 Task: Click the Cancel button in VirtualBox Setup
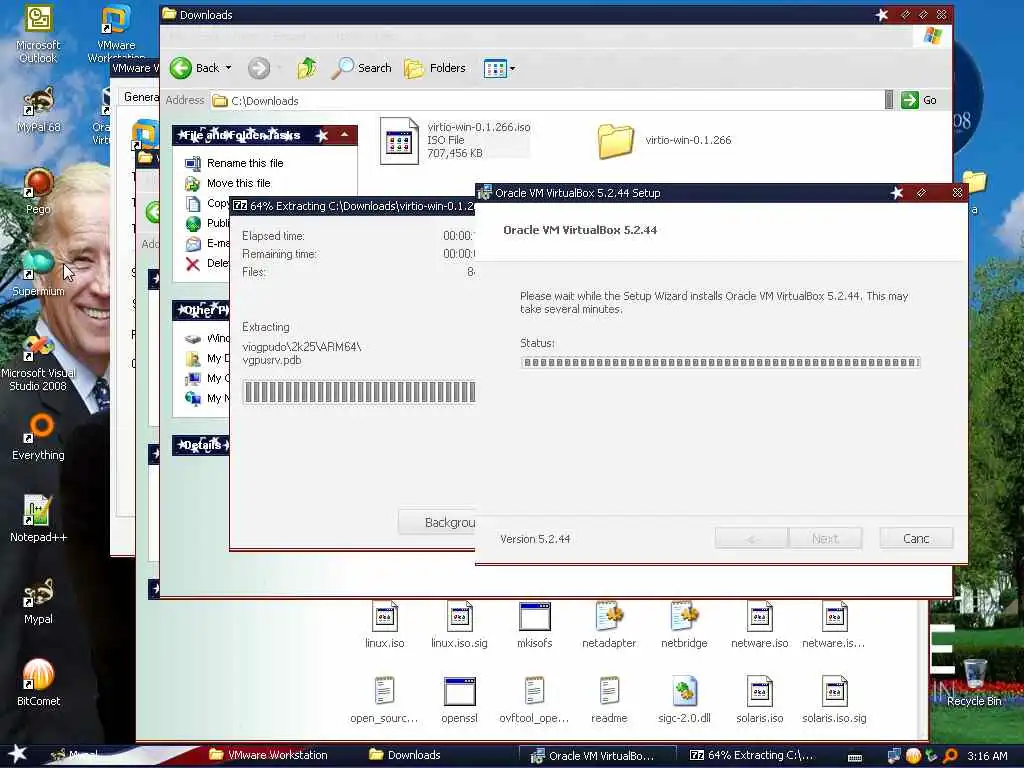click(916, 539)
